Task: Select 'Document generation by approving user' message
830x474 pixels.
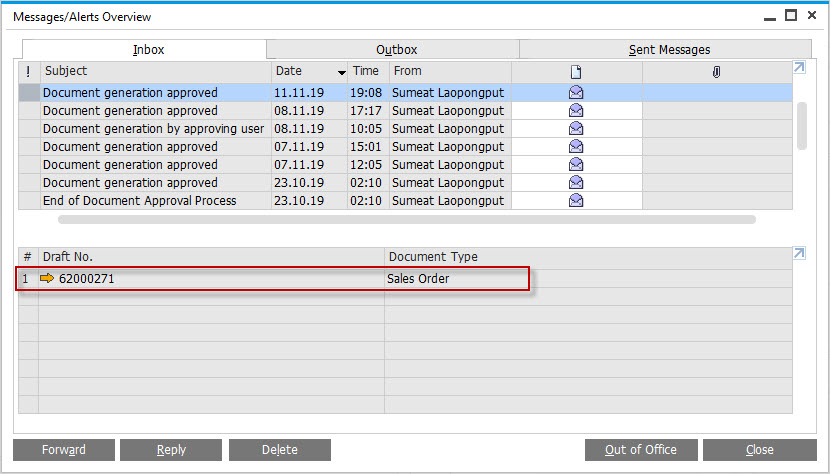Action: [x=154, y=129]
